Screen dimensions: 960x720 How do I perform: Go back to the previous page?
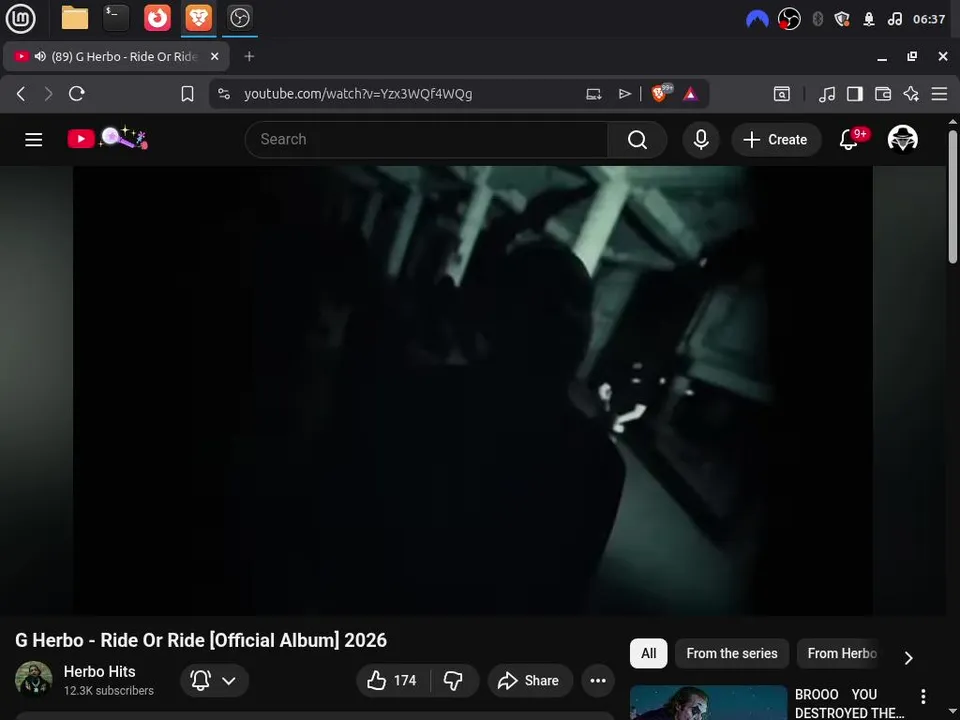click(21, 94)
